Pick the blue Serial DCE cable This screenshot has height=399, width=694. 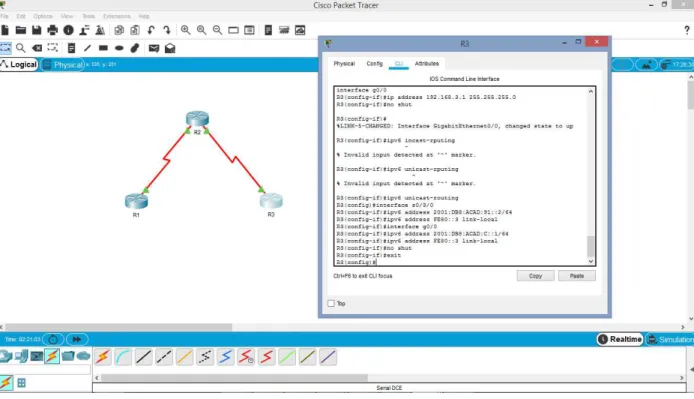point(225,356)
